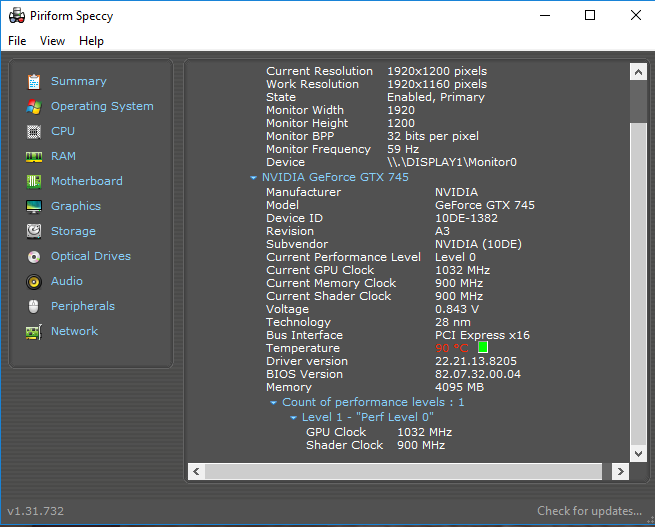The image size is (655, 527).
Task: Select the Monitor Frequency 59 Hz value
Action: [403, 149]
